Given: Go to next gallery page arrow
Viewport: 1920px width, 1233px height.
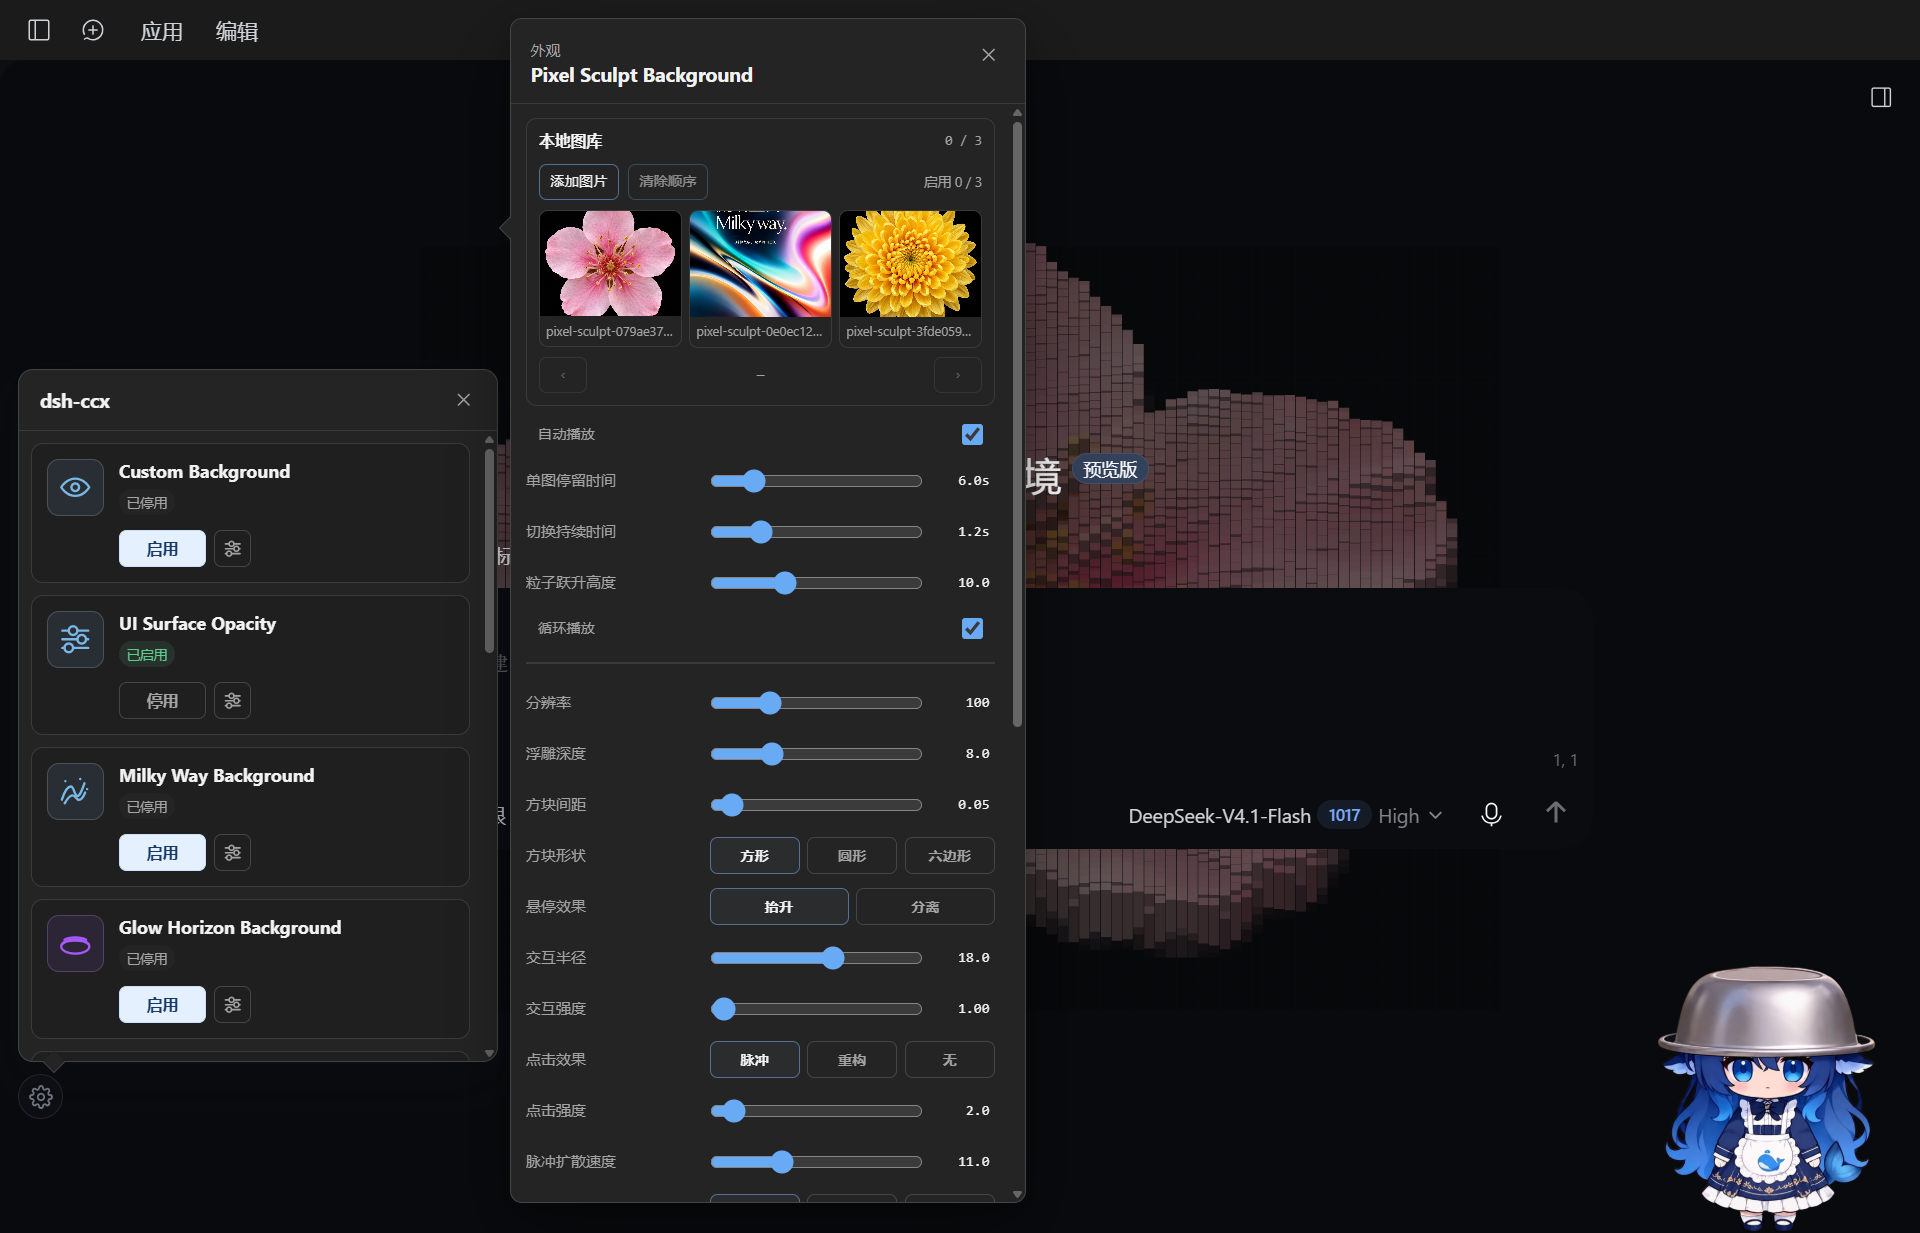Looking at the screenshot, I should (957, 375).
